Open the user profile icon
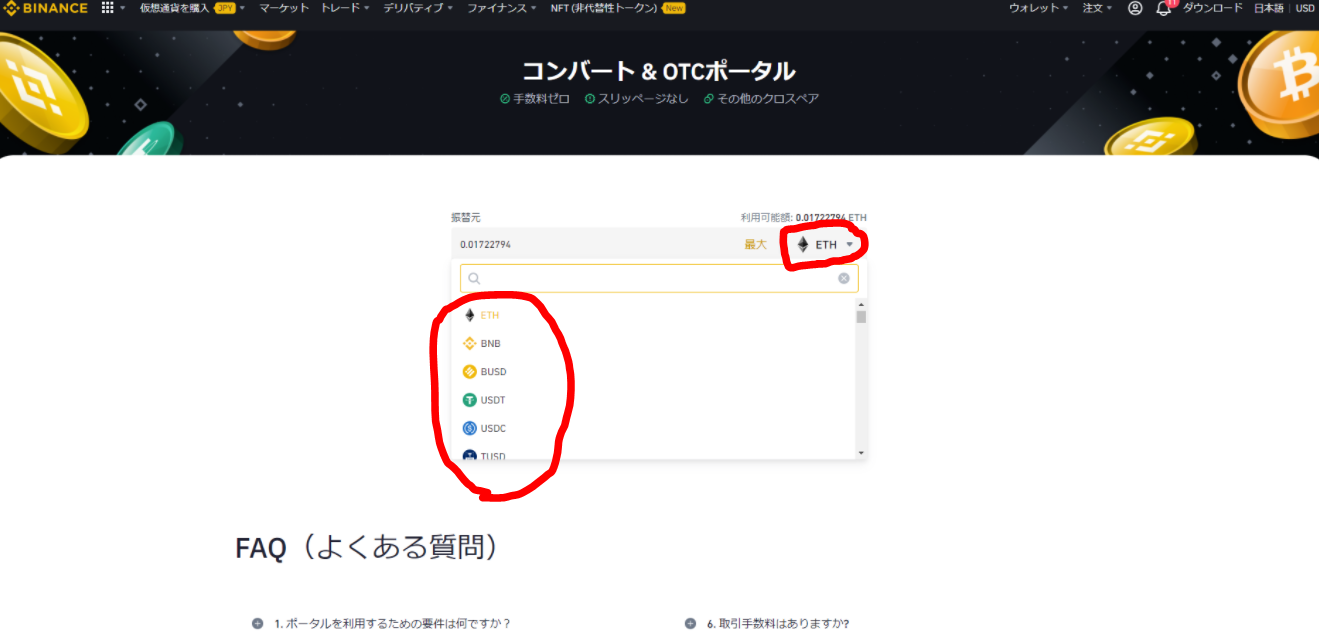The height and width of the screenshot is (633, 1319). click(x=1135, y=8)
